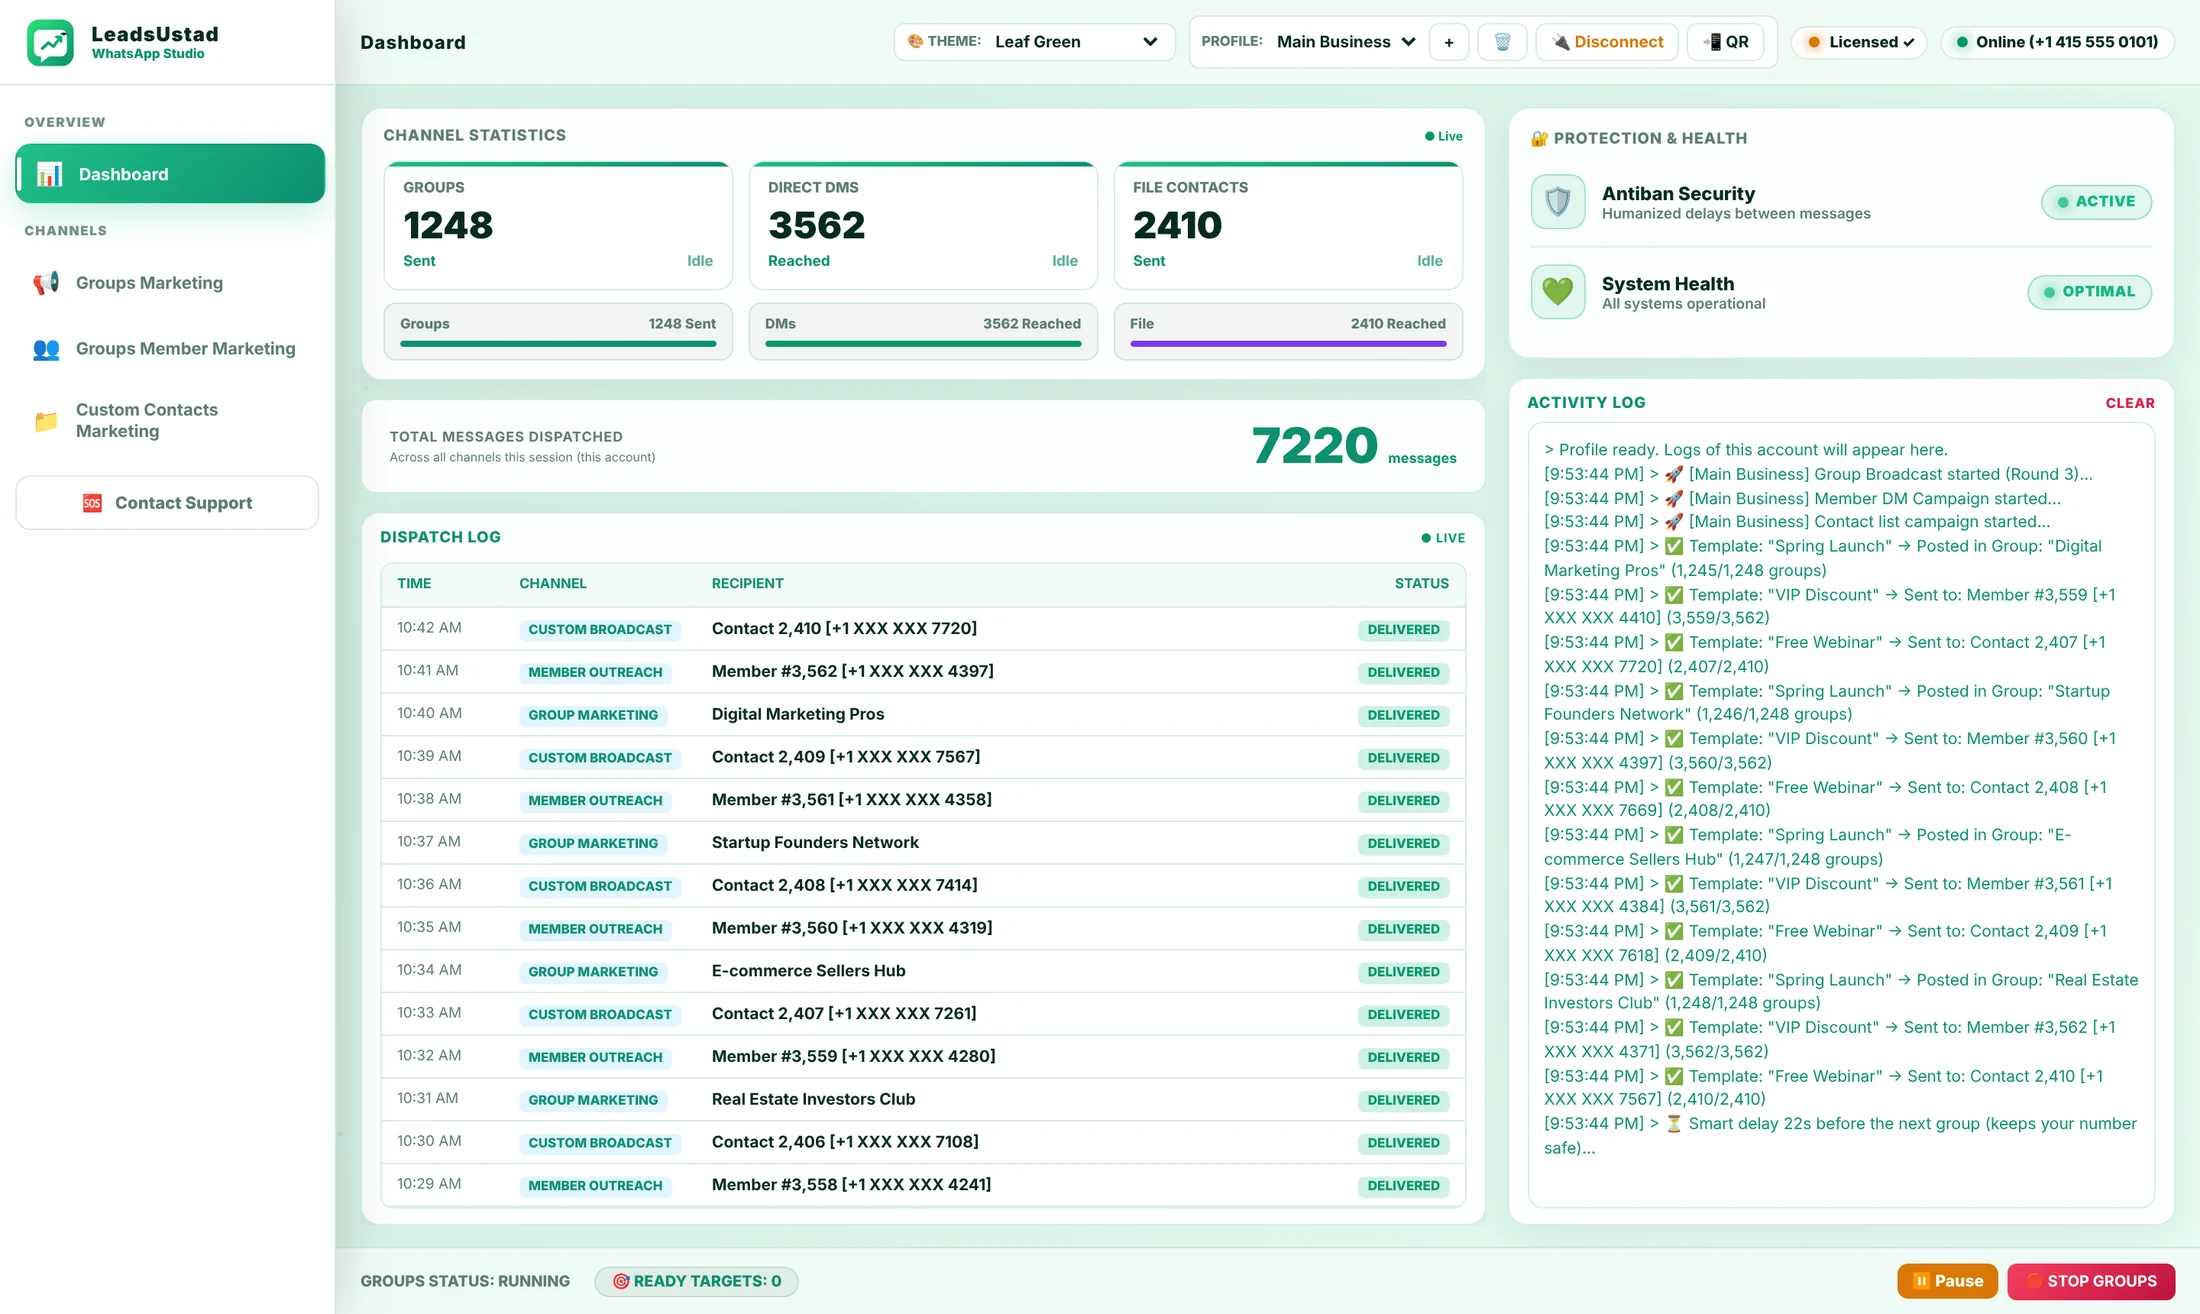Clear the activity log

(x=2130, y=403)
